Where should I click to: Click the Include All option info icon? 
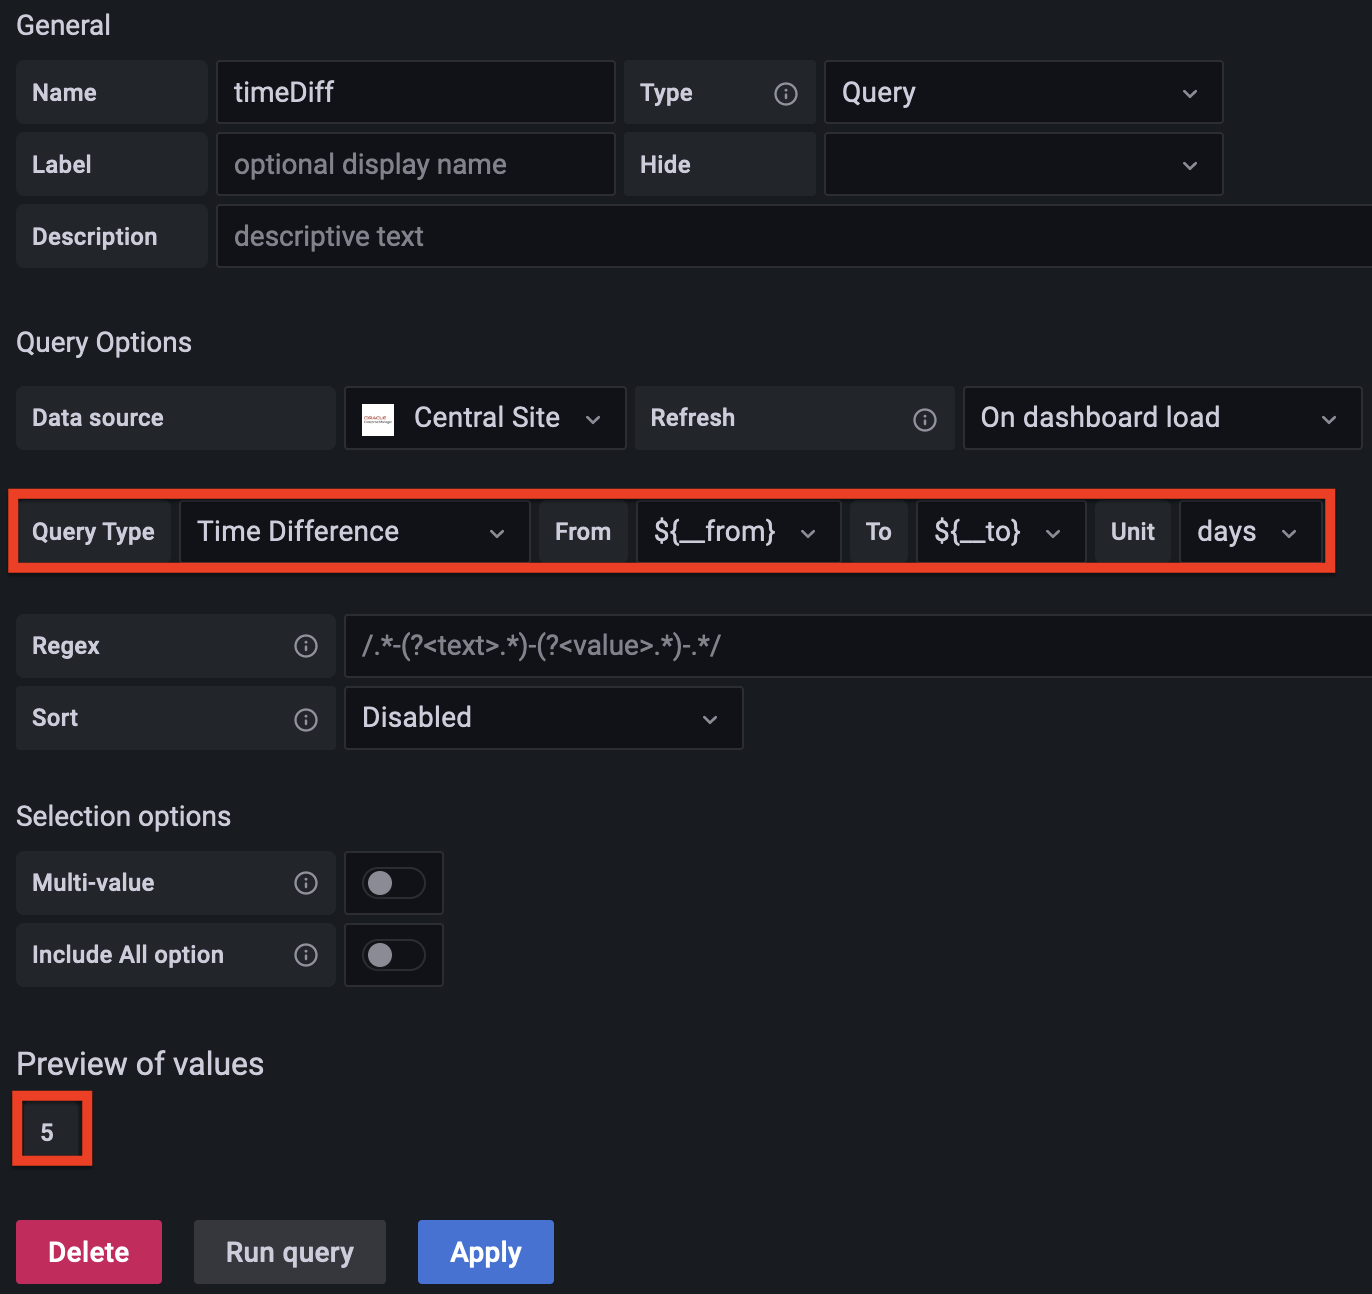point(306,956)
